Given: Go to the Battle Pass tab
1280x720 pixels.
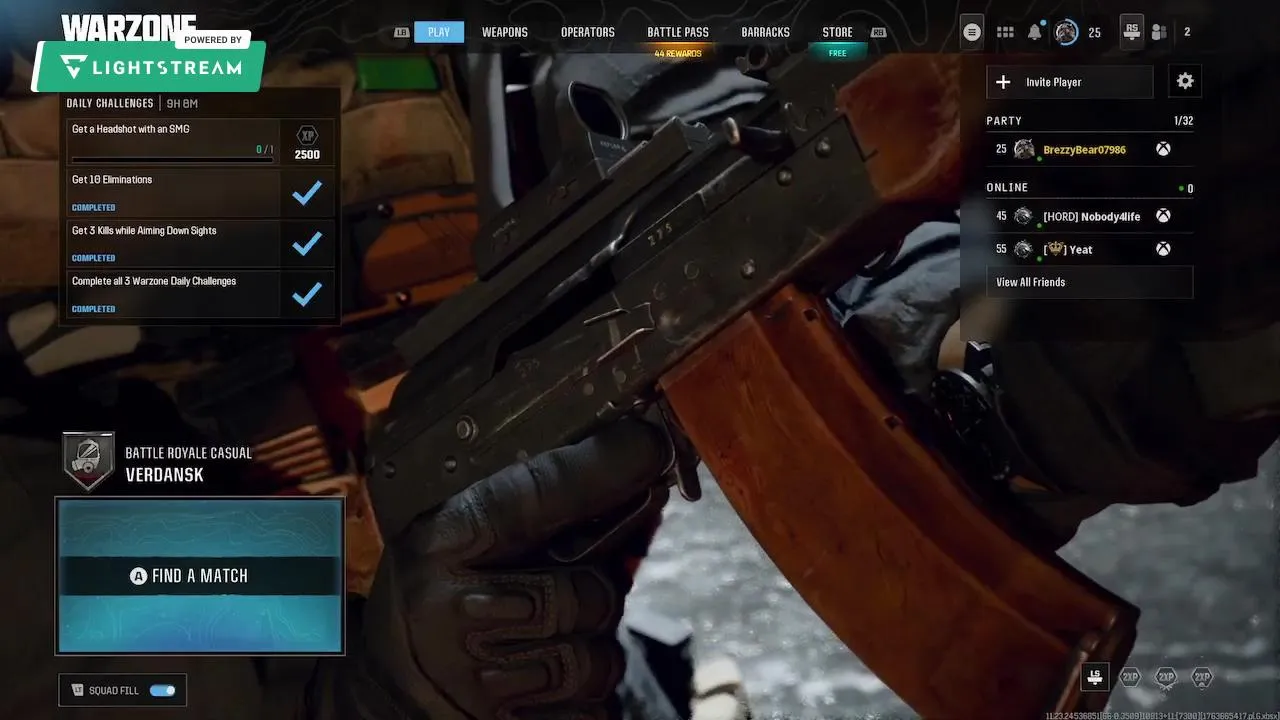Looking at the screenshot, I should pyautogui.click(x=678, y=32).
